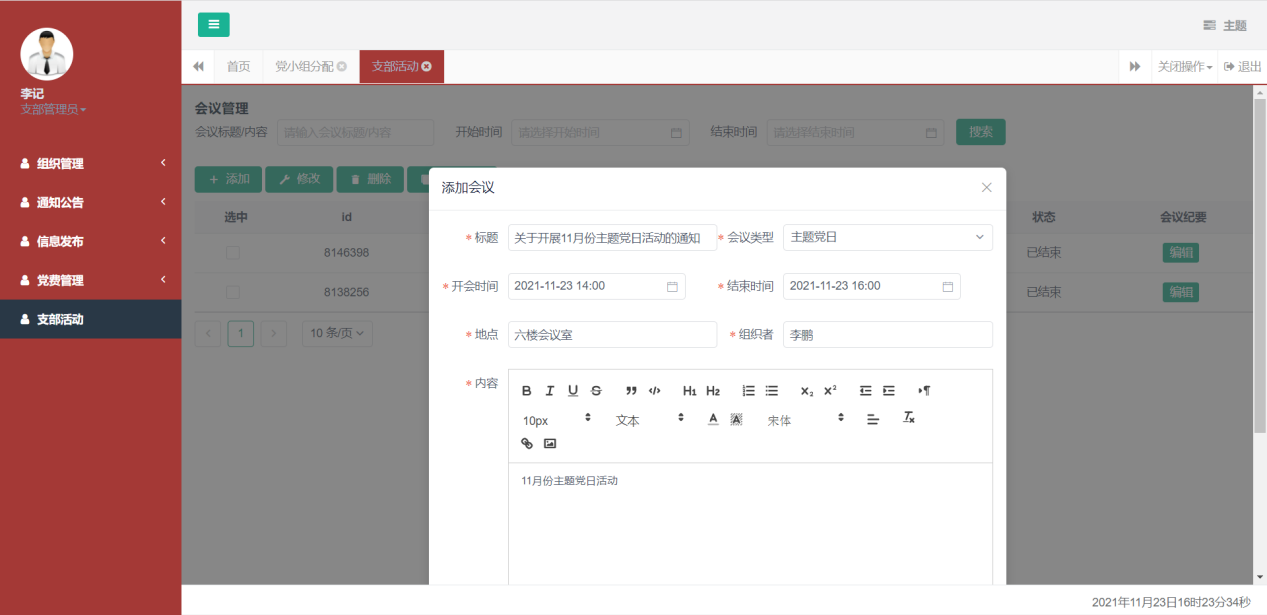The width and height of the screenshot is (1267, 615).
Task: Switch to the 首页 tab
Action: click(x=238, y=67)
